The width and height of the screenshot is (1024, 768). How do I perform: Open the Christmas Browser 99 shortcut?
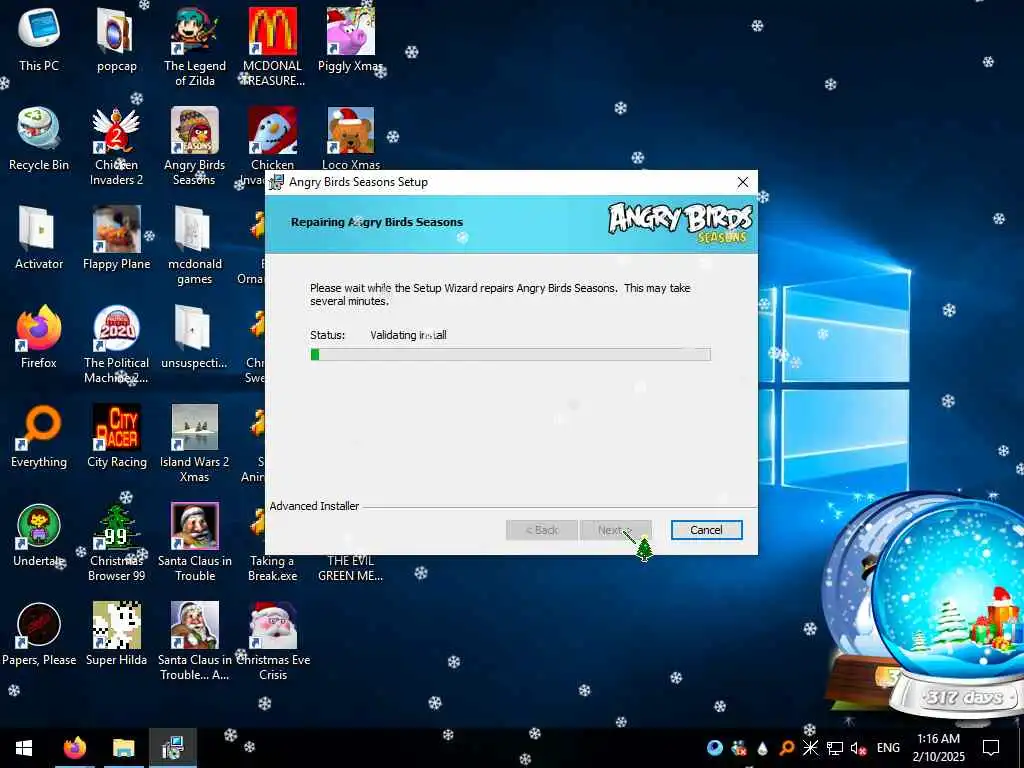coord(116,542)
